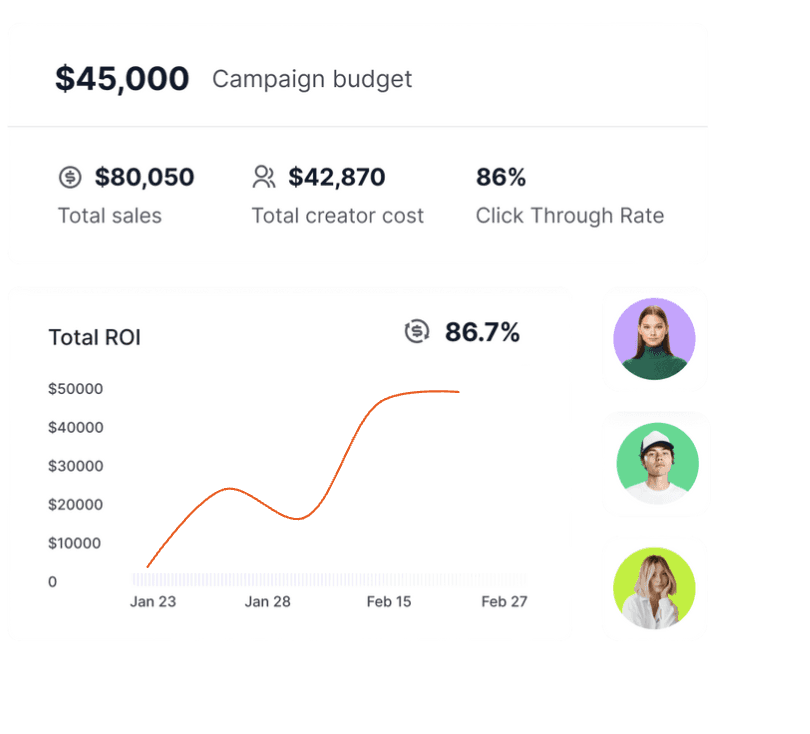Image resolution: width=810 pixels, height=734 pixels.
Task: Click the 86.7% ROI percentage
Action: [x=482, y=332]
